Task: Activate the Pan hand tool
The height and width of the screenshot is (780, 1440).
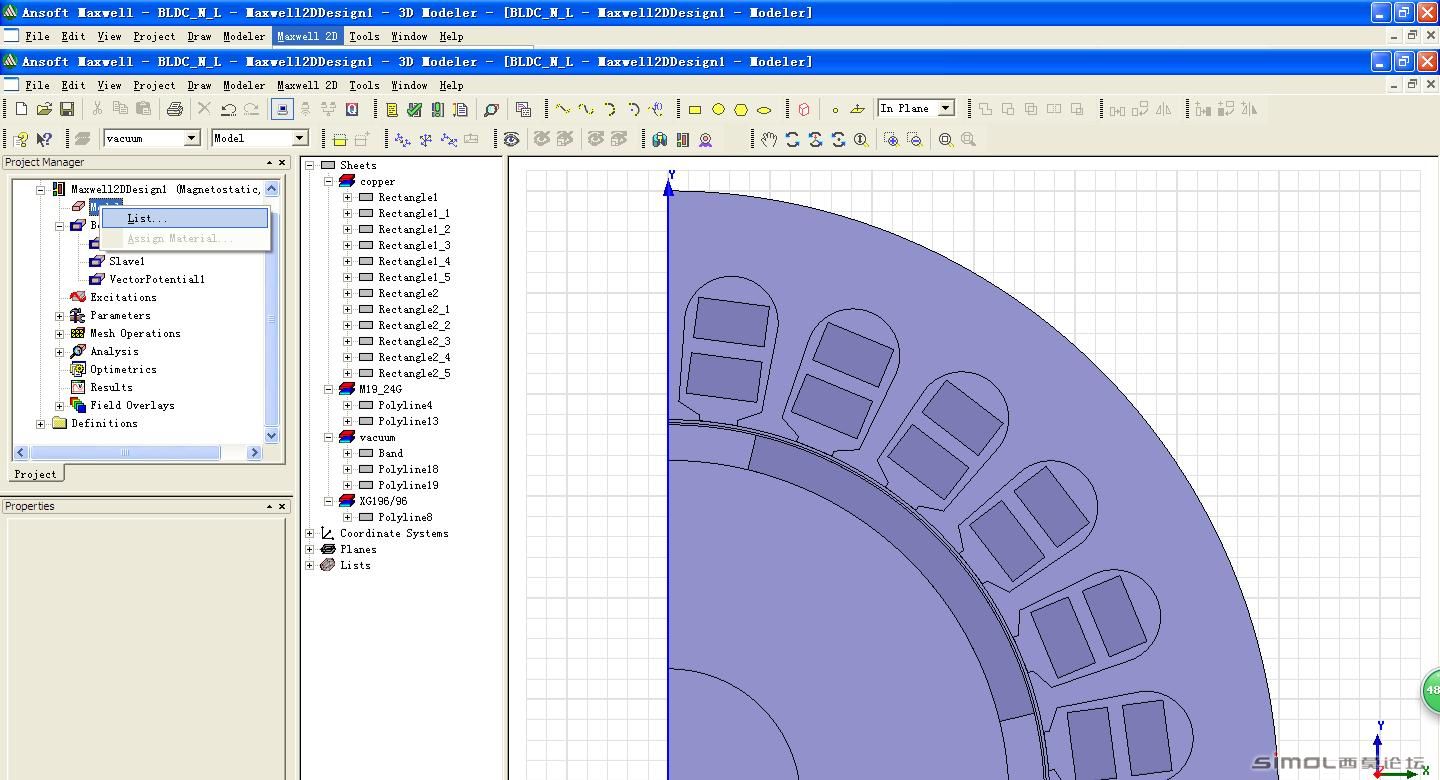Action: pos(769,140)
